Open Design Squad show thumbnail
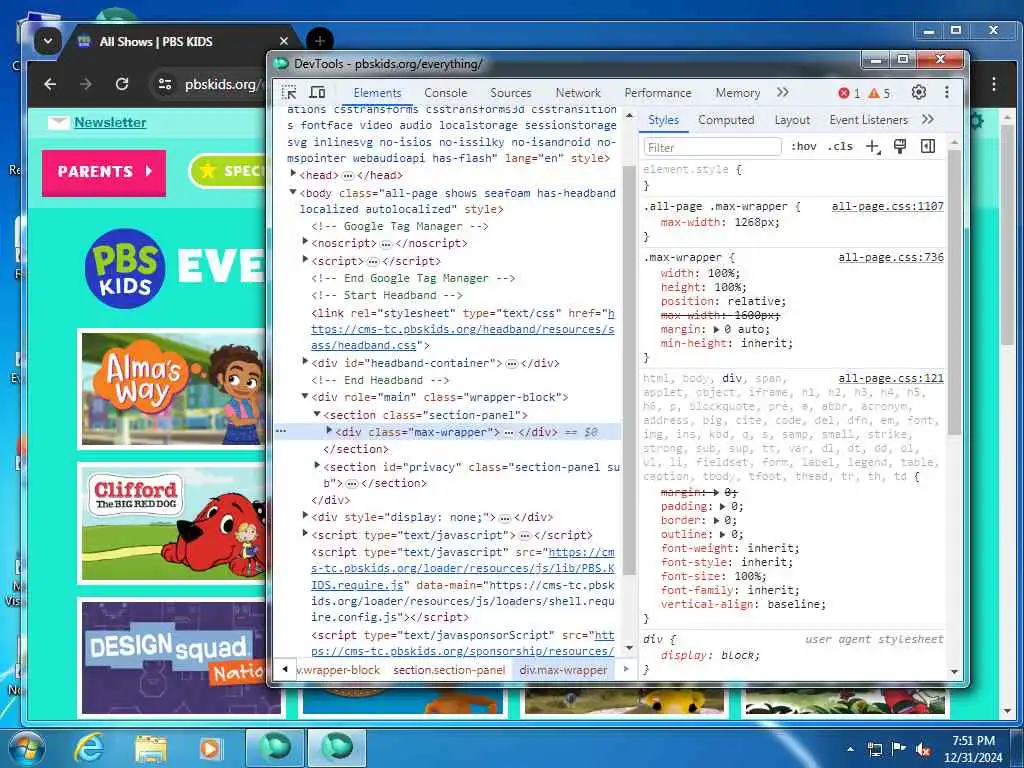 click(181, 658)
